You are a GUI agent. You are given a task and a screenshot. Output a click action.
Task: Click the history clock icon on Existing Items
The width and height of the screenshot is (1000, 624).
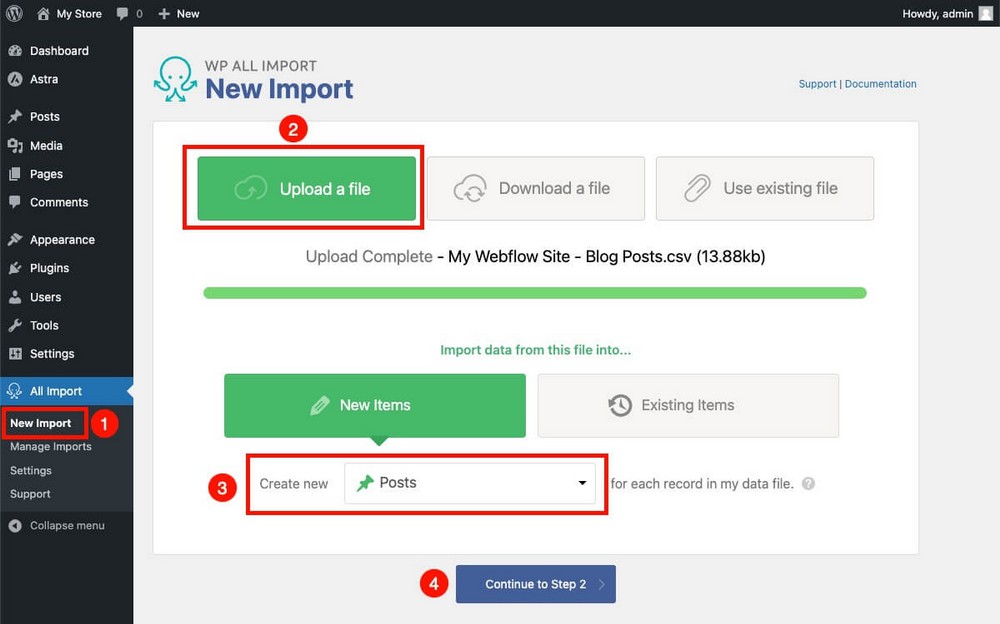coord(620,405)
